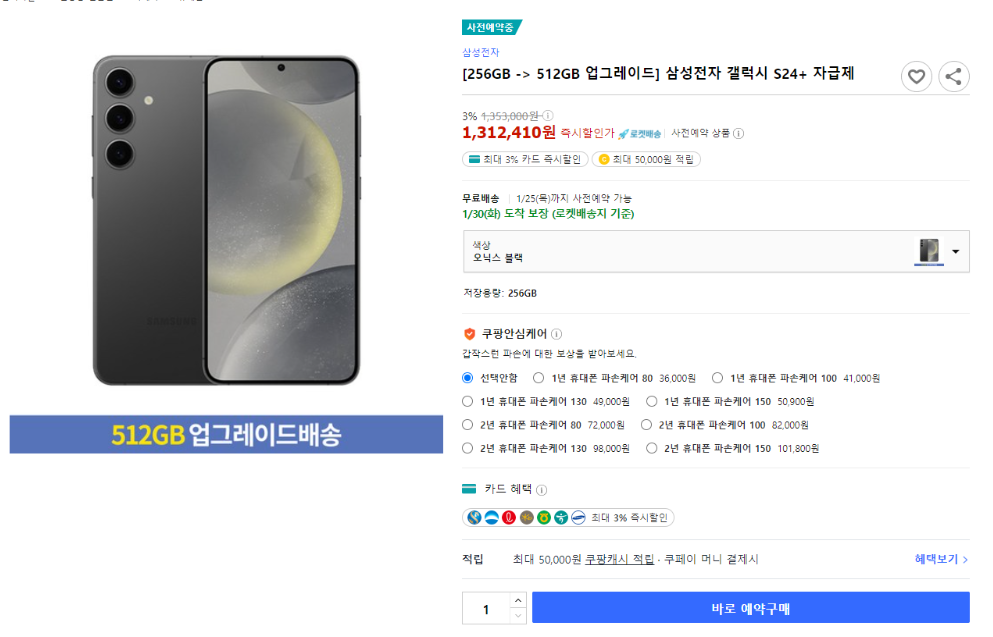The width and height of the screenshot is (993, 637).
Task: Click the gold coin icon on 50,000원 적립 badge
Action: coord(603,159)
